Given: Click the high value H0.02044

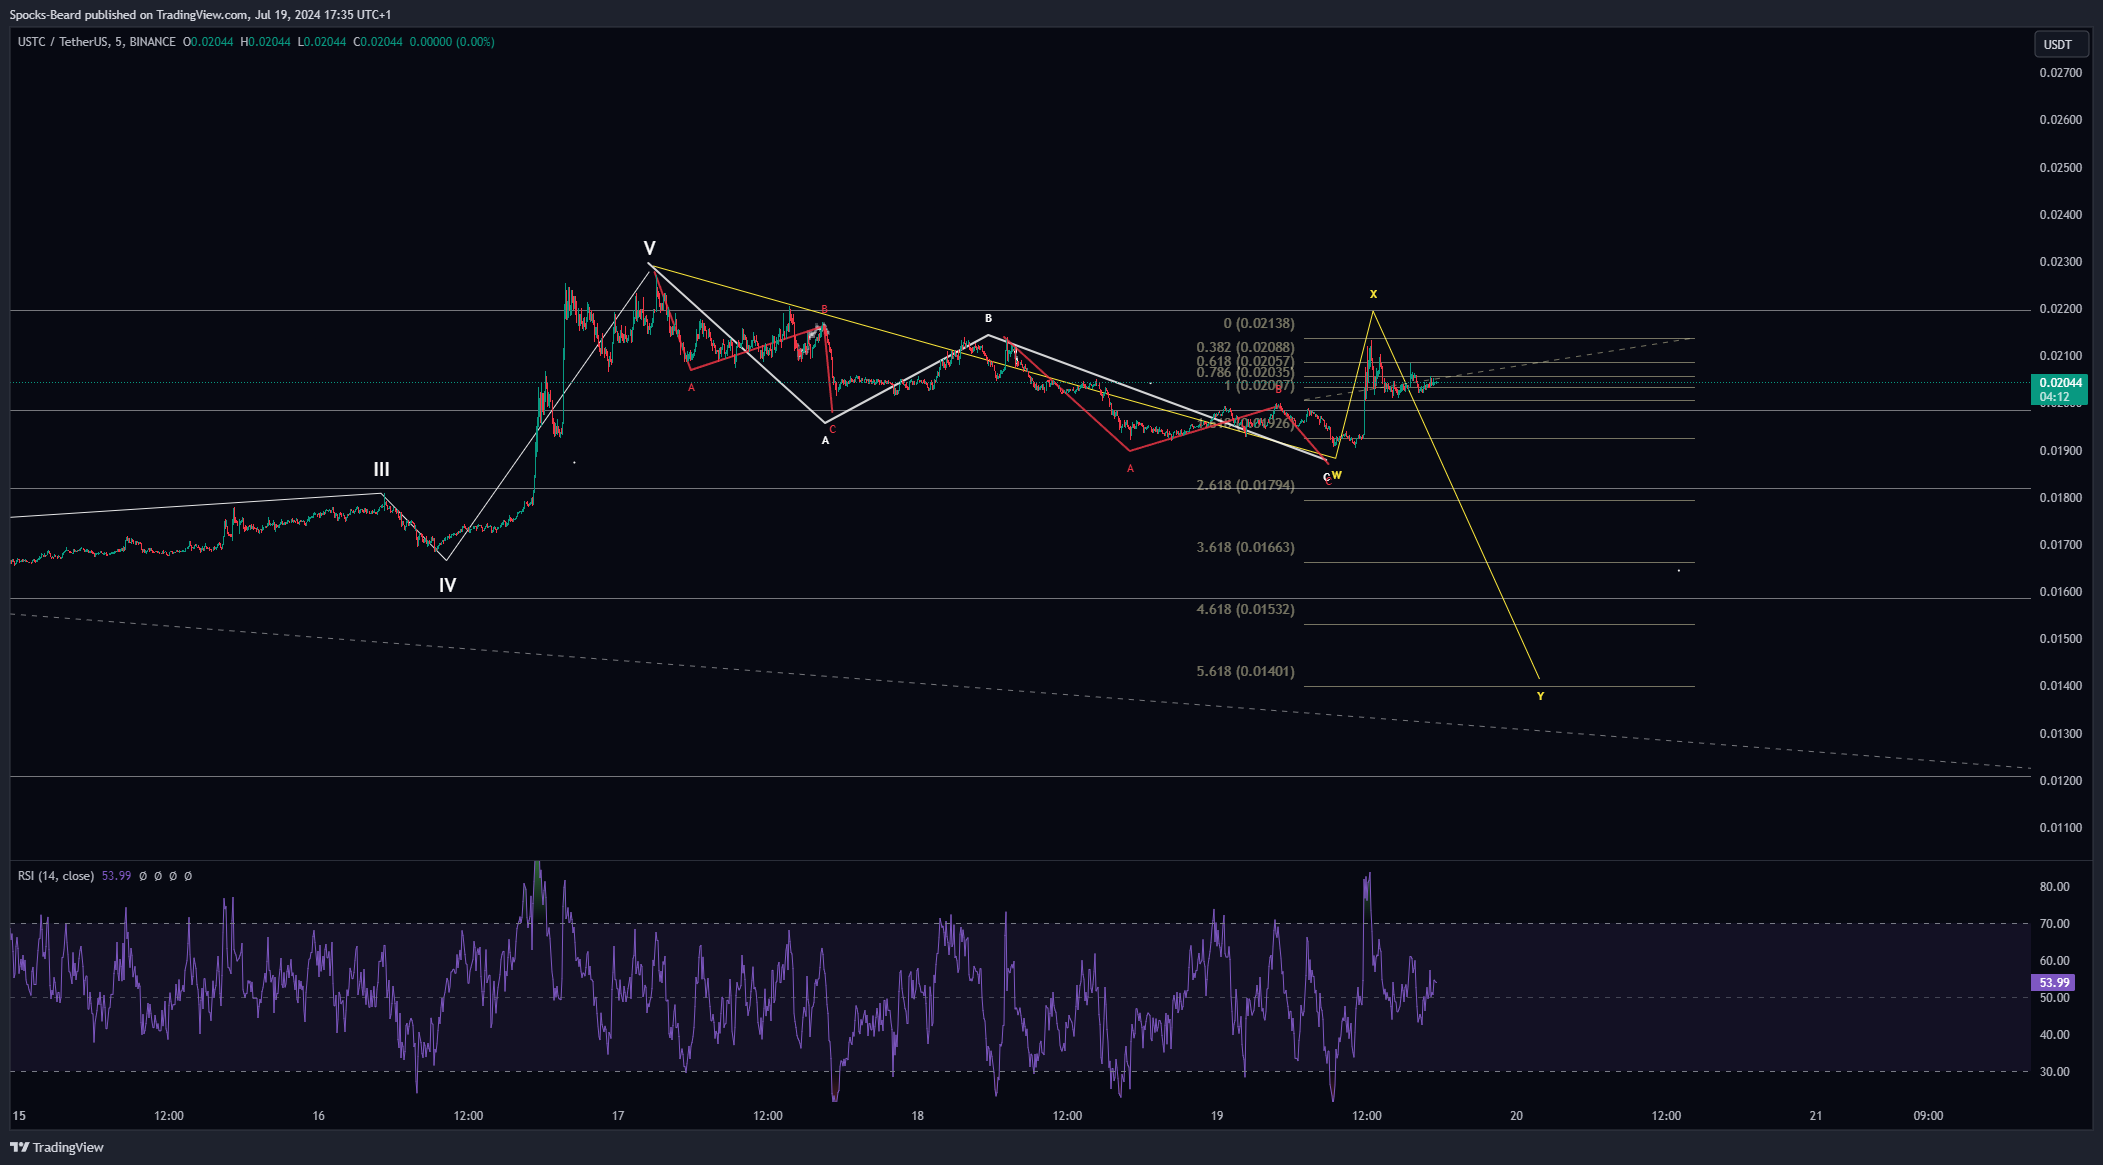Looking at the screenshot, I should coord(266,42).
